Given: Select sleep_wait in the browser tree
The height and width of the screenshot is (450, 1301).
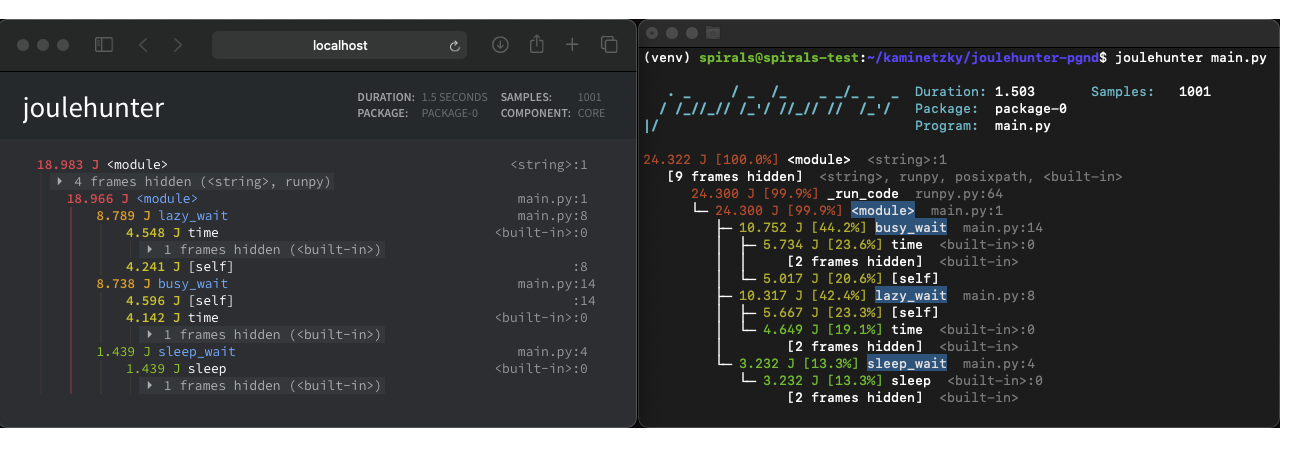Looking at the screenshot, I should [x=197, y=352].
